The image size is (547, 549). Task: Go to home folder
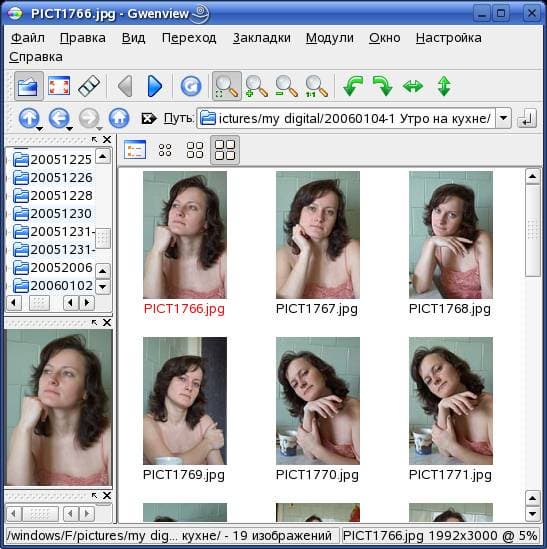pyautogui.click(x=119, y=118)
